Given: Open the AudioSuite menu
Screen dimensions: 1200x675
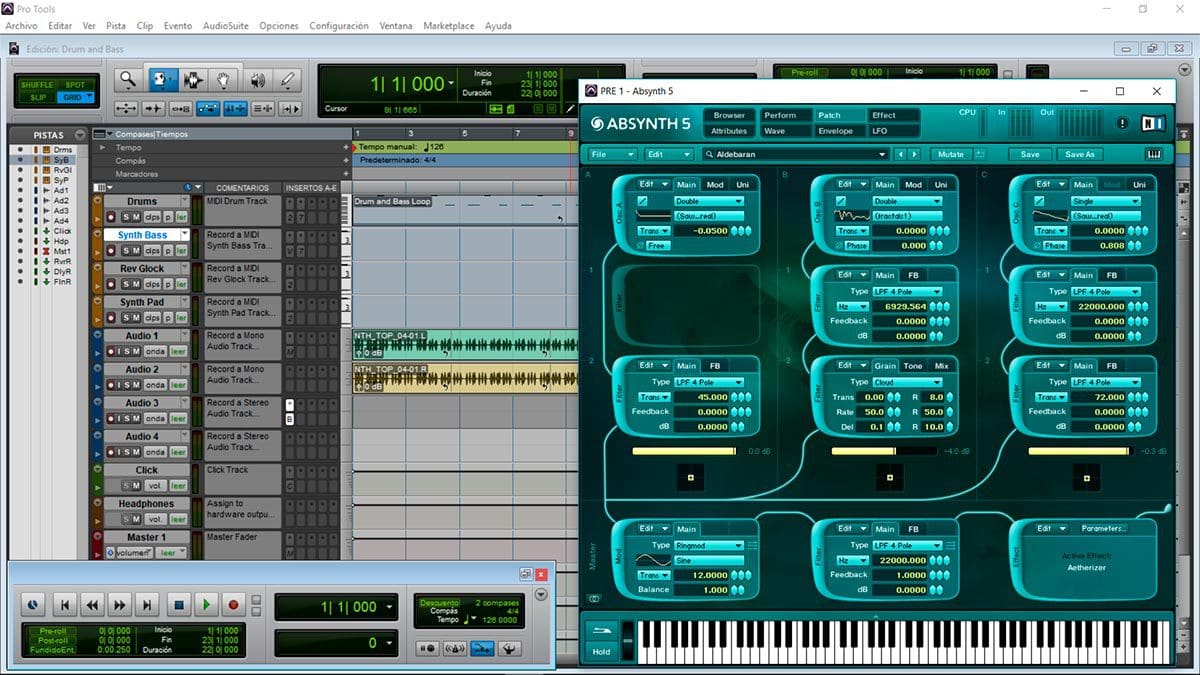Looking at the screenshot, I should [x=225, y=25].
